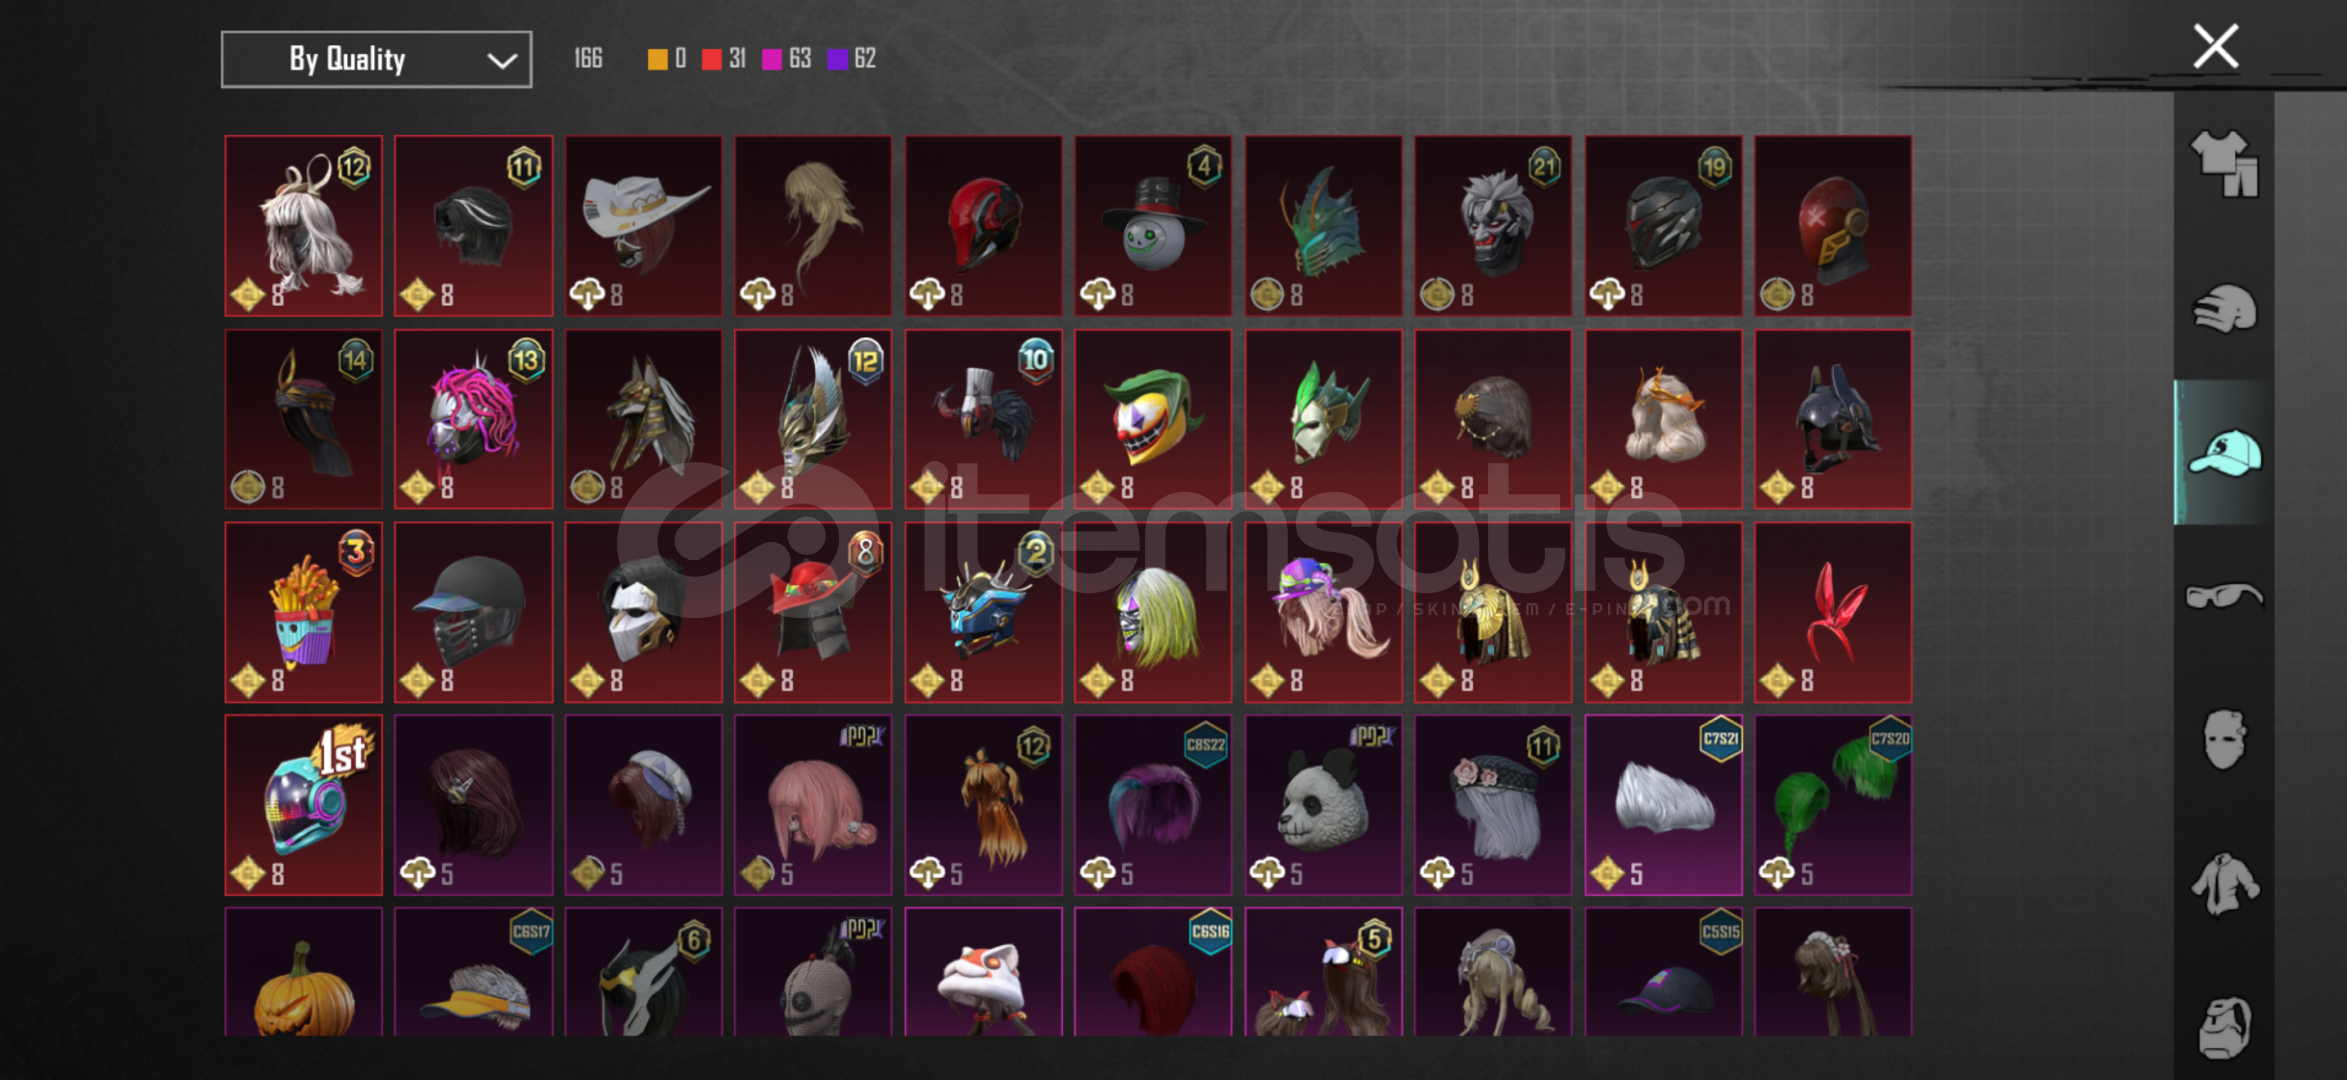The height and width of the screenshot is (1080, 2347).
Task: Open the outfits clothing category icon
Action: point(2224,165)
